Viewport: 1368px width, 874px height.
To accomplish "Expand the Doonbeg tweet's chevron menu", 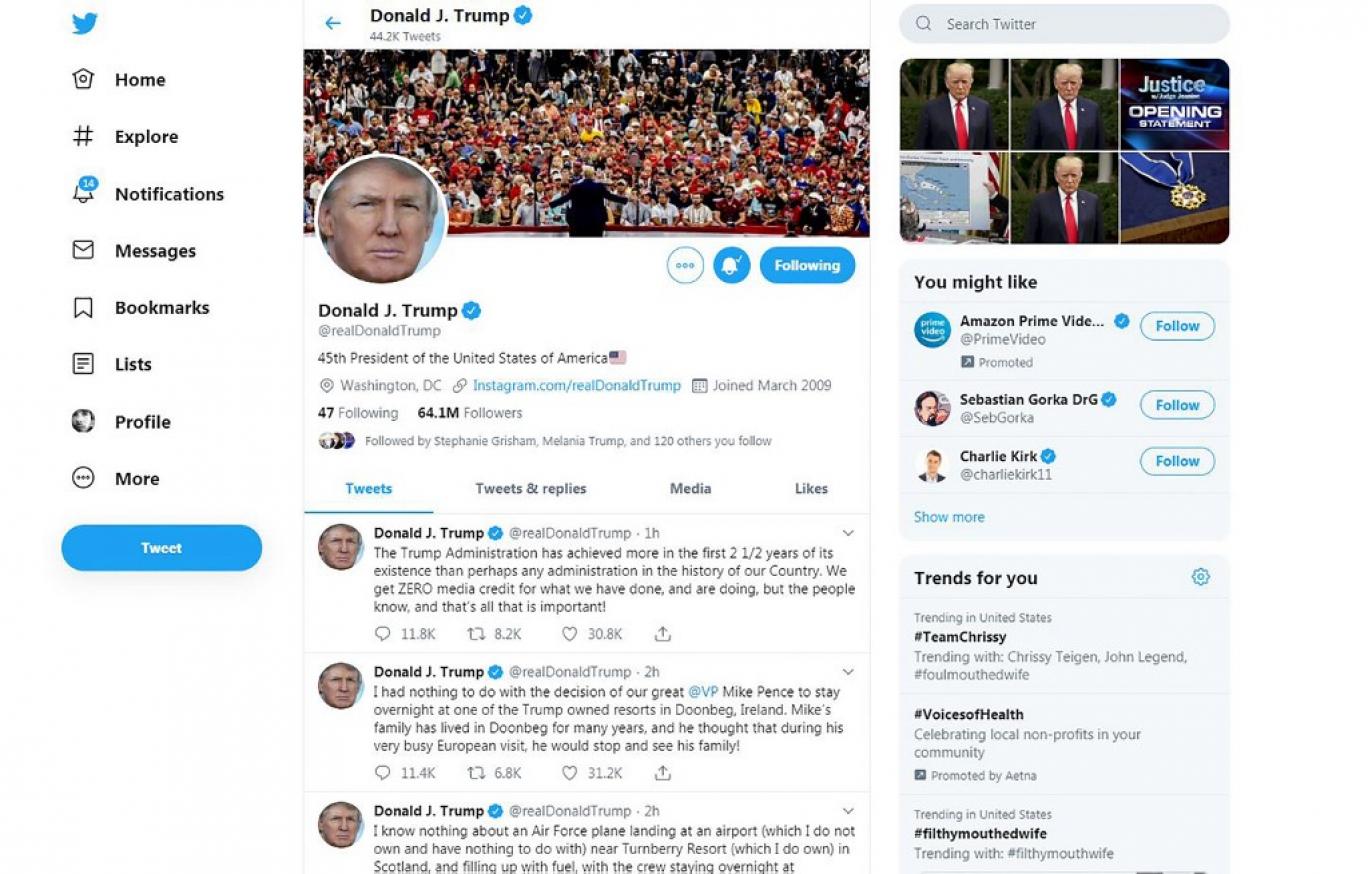I will click(848, 672).
